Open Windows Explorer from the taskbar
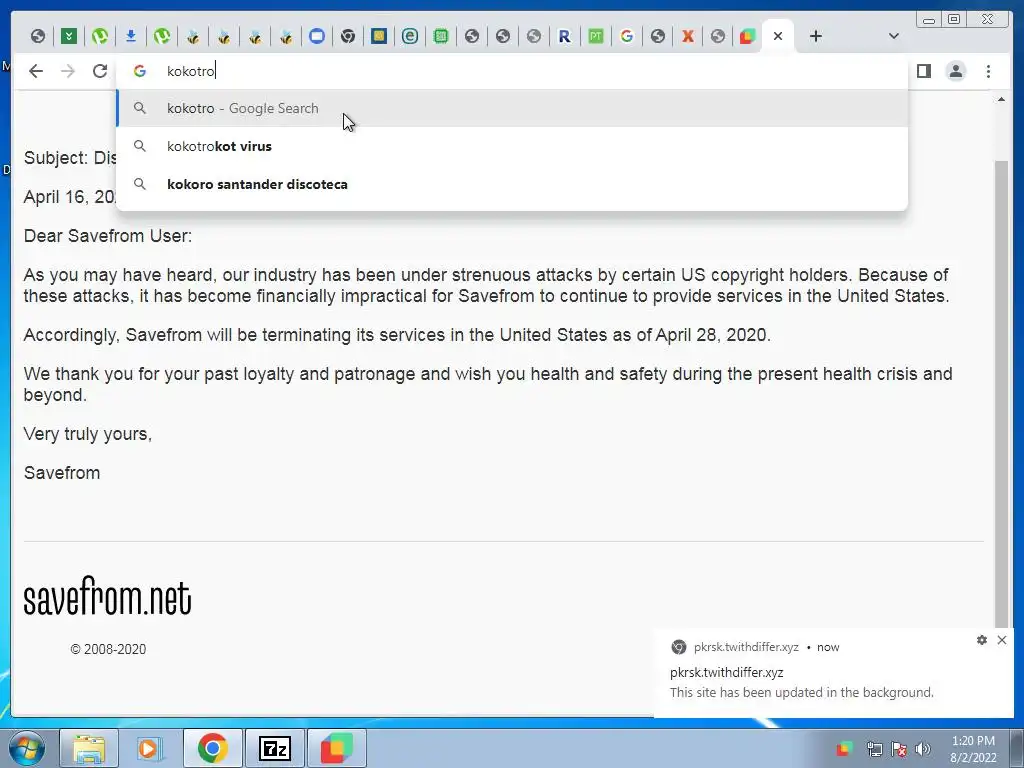Screen dimensions: 1024x768 89,748
